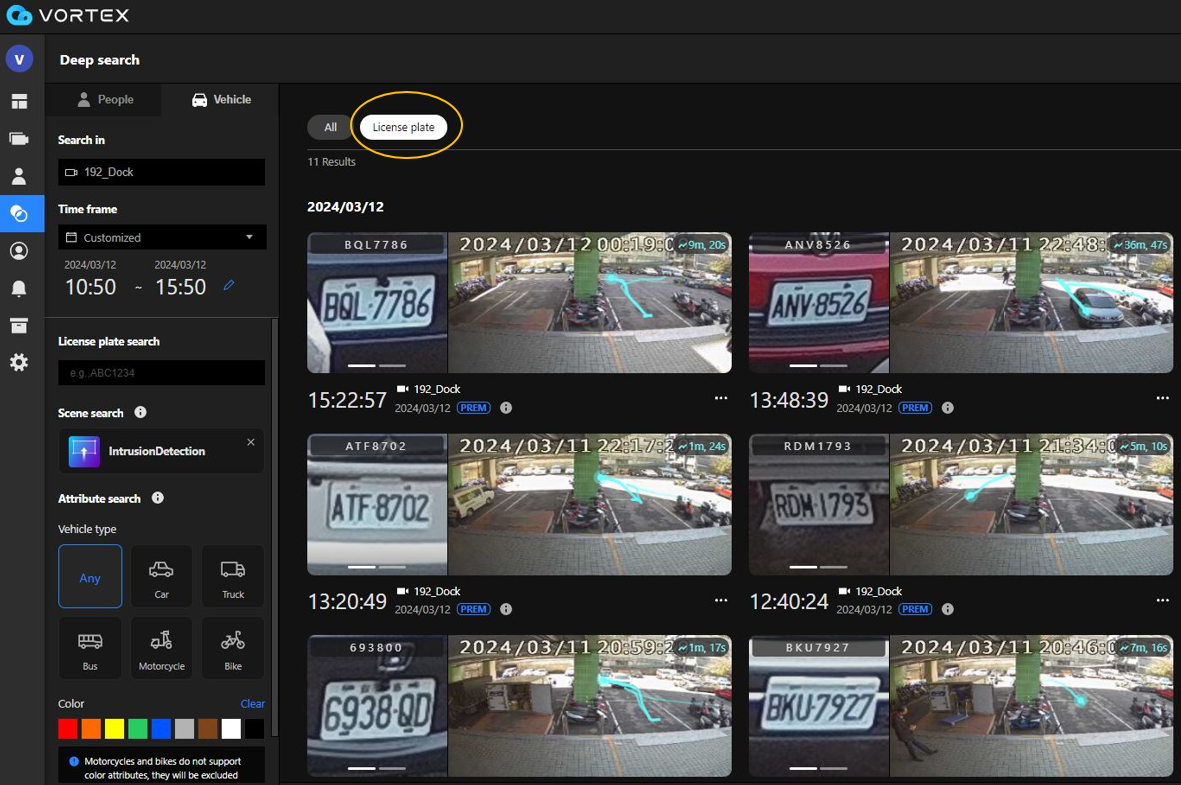Open the Customized time frame dropdown
This screenshot has height=785, width=1181.
click(161, 237)
